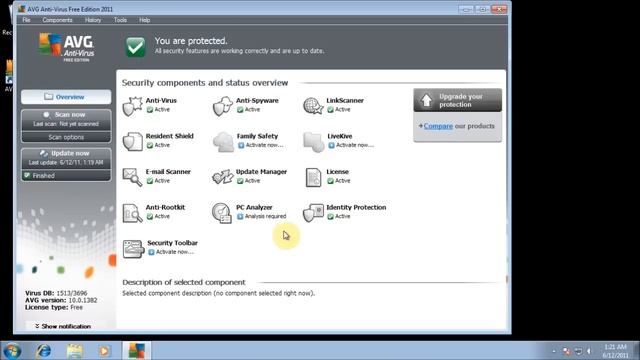
Task: Click the Finished update status row
Action: pos(66,176)
